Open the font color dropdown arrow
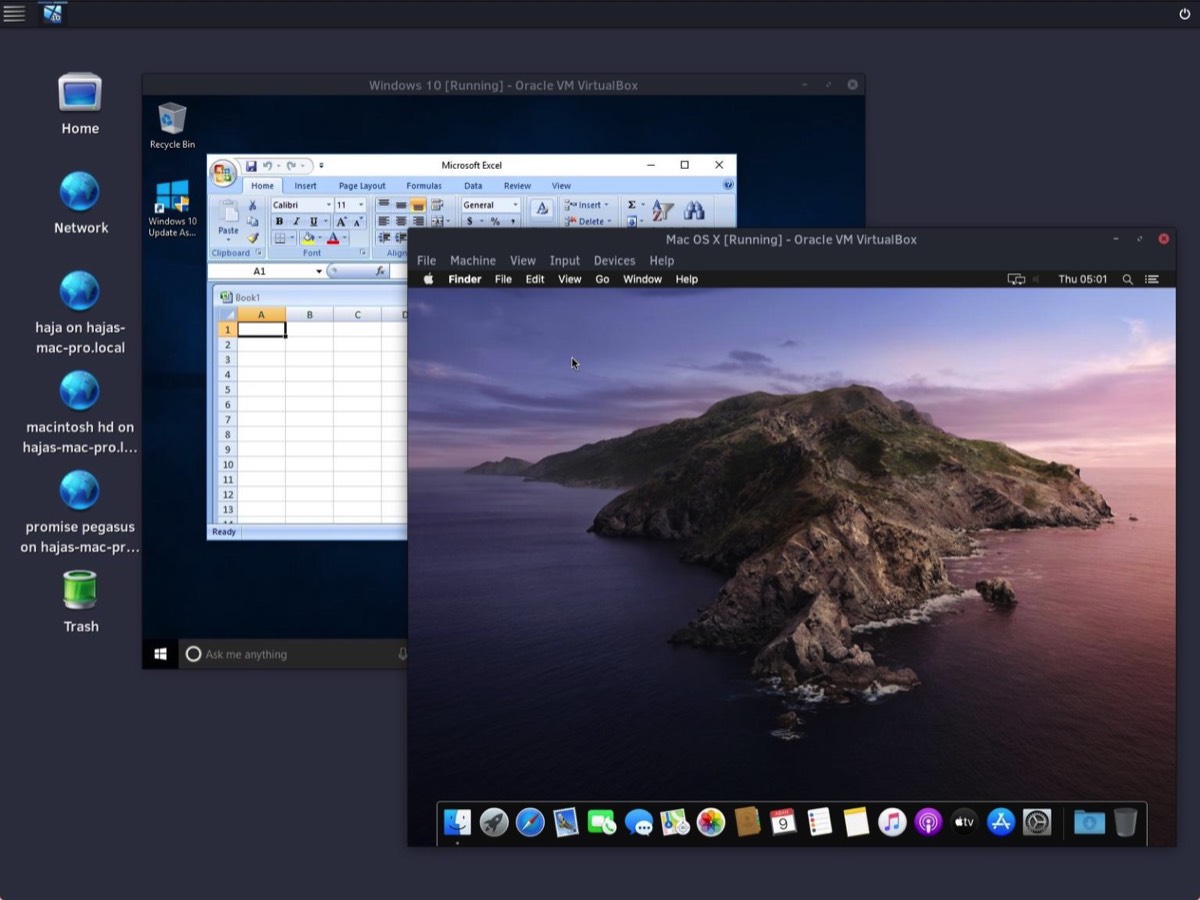 [345, 239]
